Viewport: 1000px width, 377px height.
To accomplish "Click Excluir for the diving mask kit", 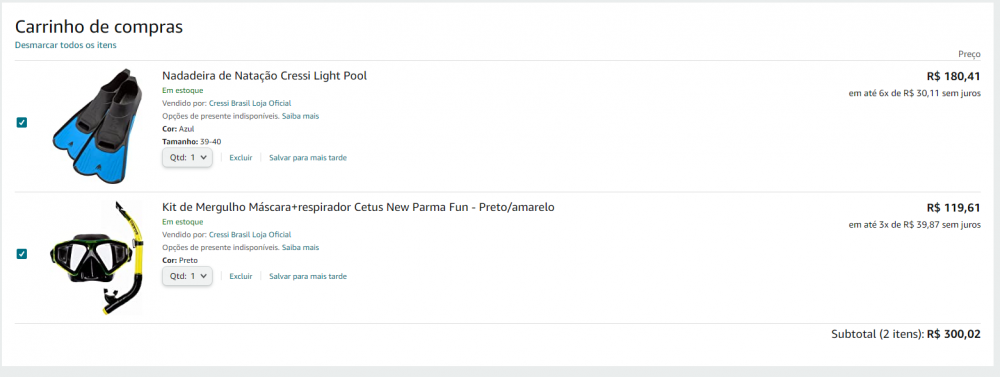I will pyautogui.click(x=241, y=276).
